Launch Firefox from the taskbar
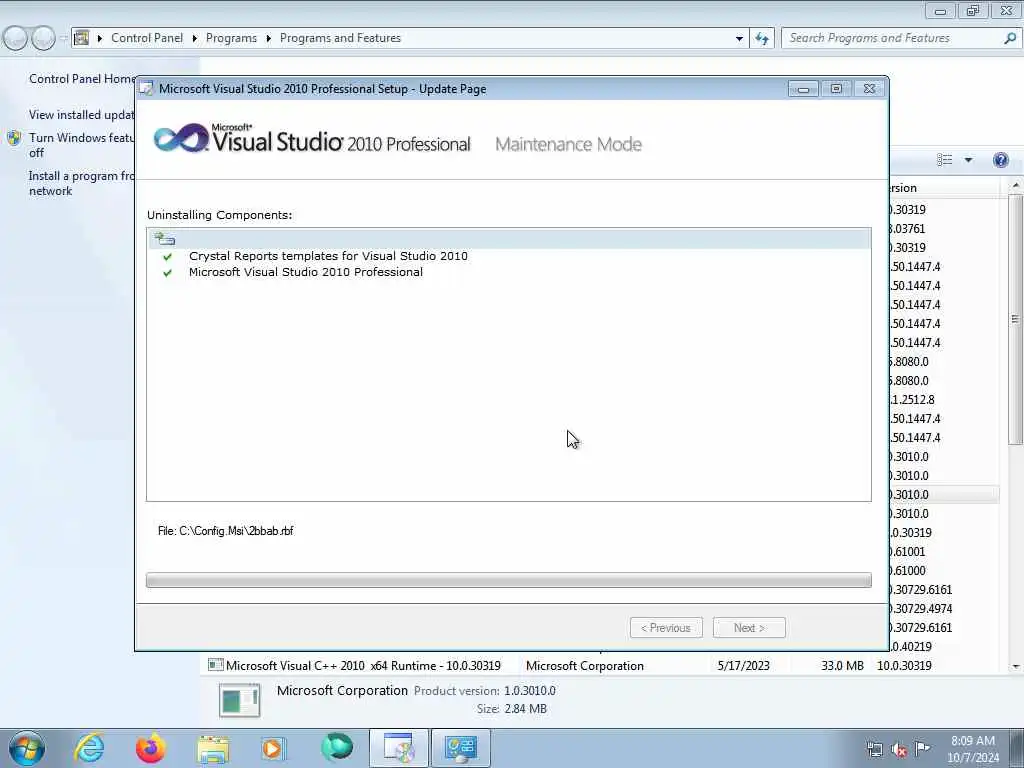The image size is (1024, 768). coord(150,748)
